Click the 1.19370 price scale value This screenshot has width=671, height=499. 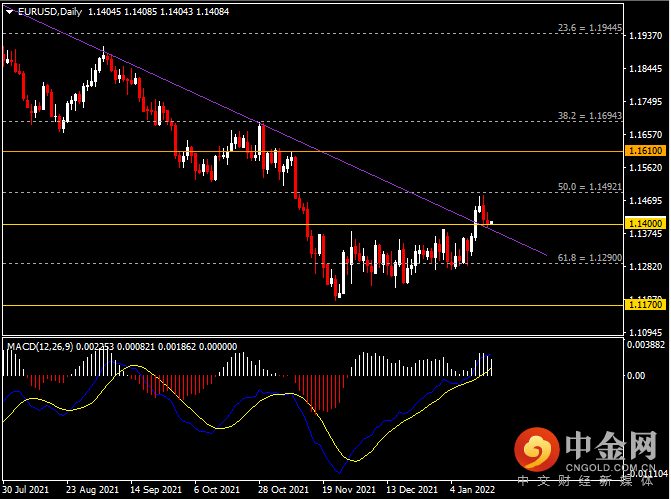pos(645,36)
